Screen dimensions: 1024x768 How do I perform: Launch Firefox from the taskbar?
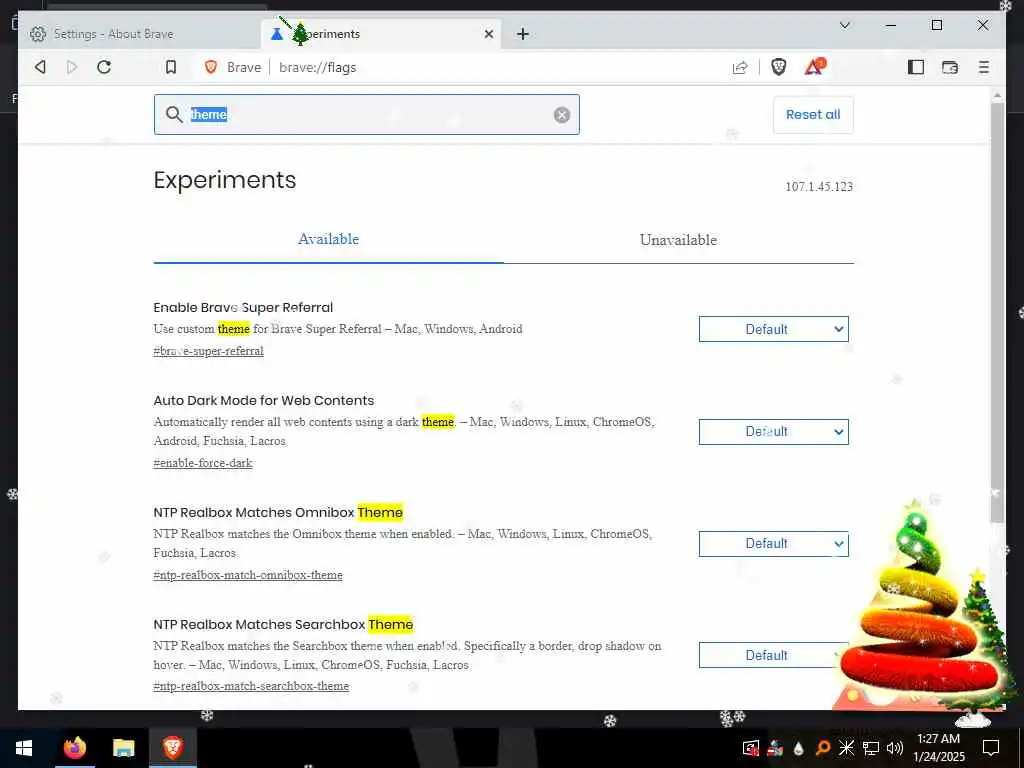[x=74, y=748]
